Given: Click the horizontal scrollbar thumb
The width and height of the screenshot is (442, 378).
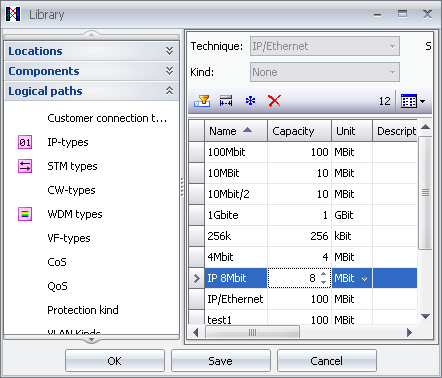Looking at the screenshot, I should click(252, 332).
